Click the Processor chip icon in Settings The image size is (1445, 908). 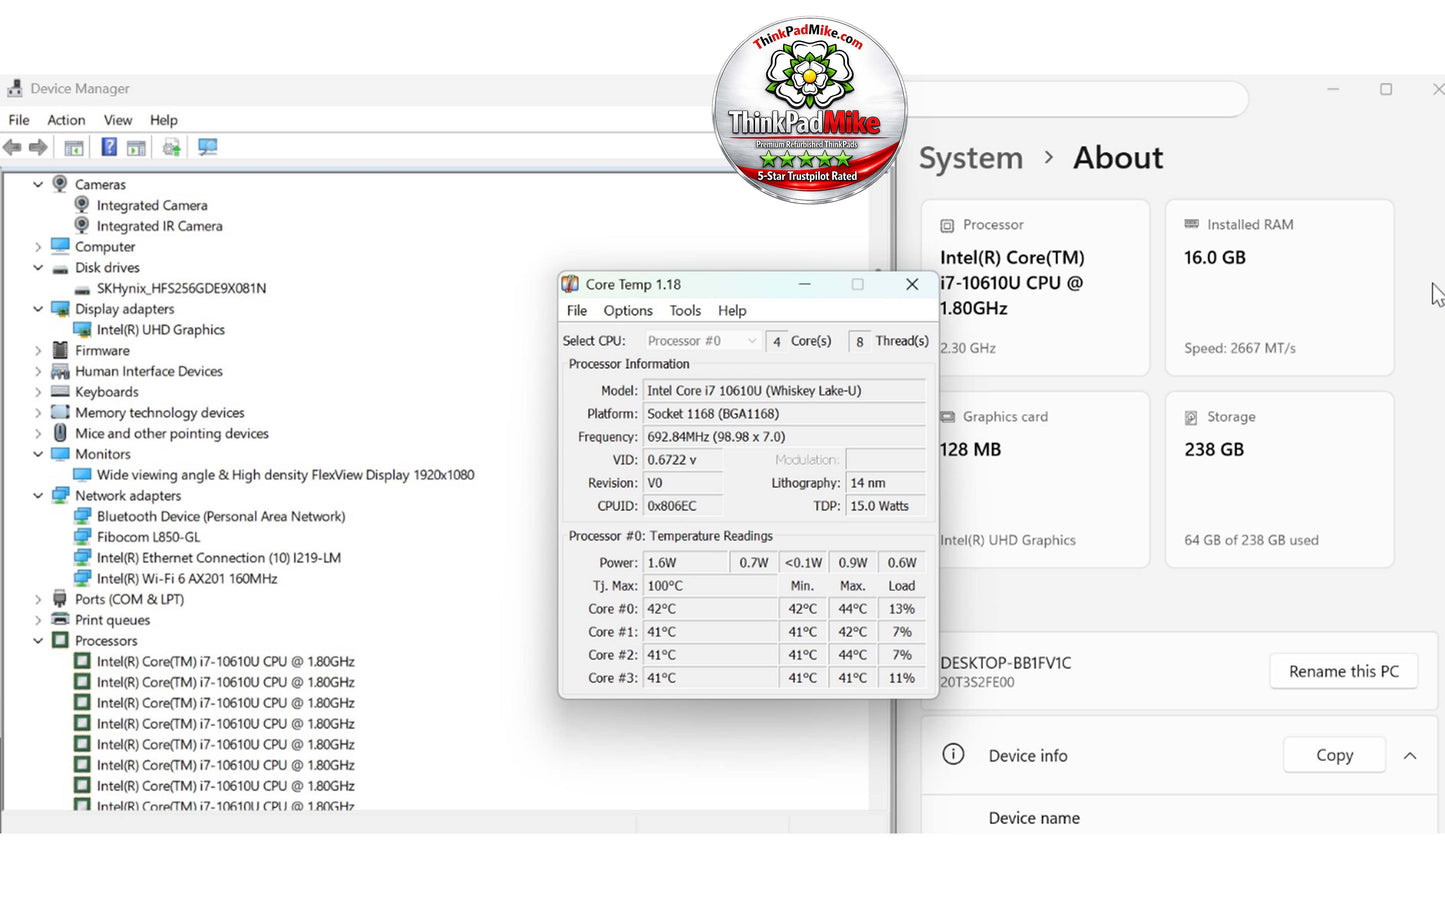pyautogui.click(x=947, y=225)
